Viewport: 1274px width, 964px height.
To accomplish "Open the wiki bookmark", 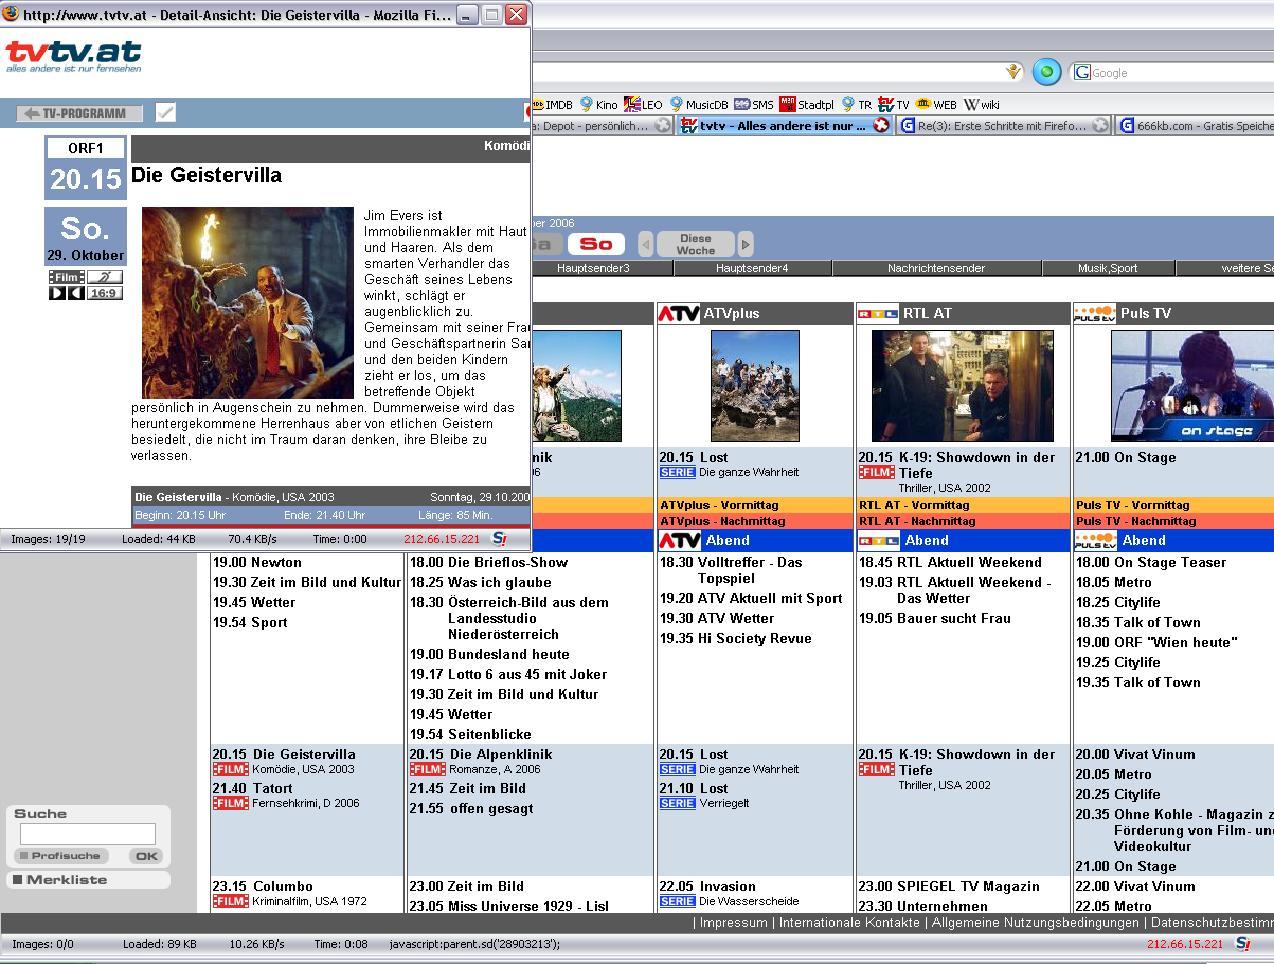I will pos(982,104).
